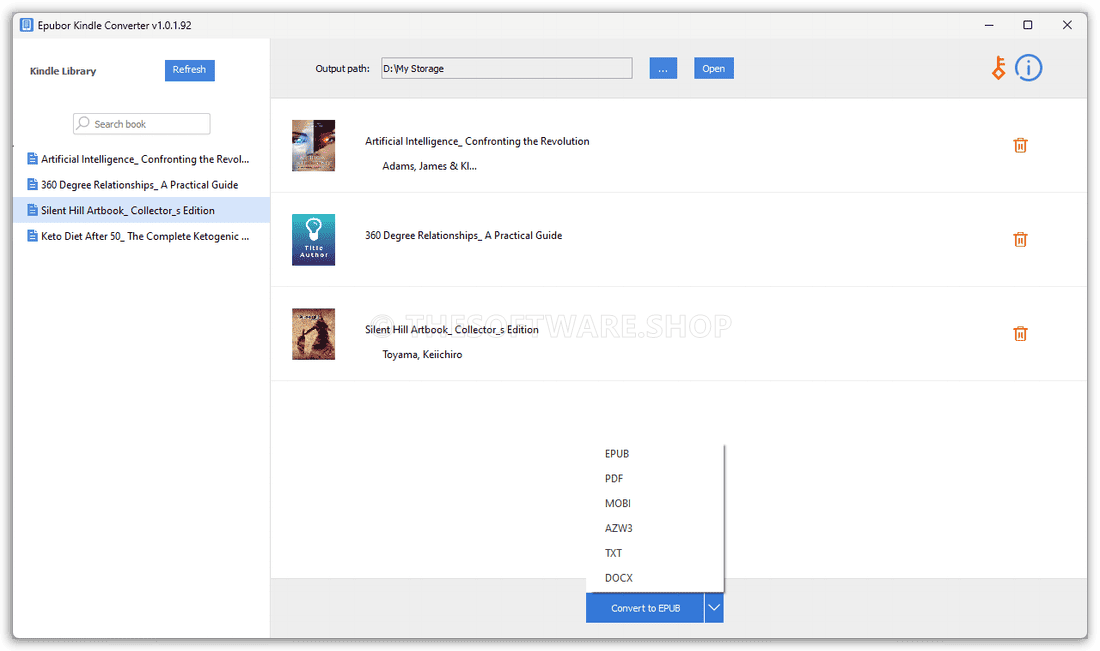Open the Silent Hill Artbook cover thumbnail
This screenshot has height=651, width=1100.
(314, 334)
